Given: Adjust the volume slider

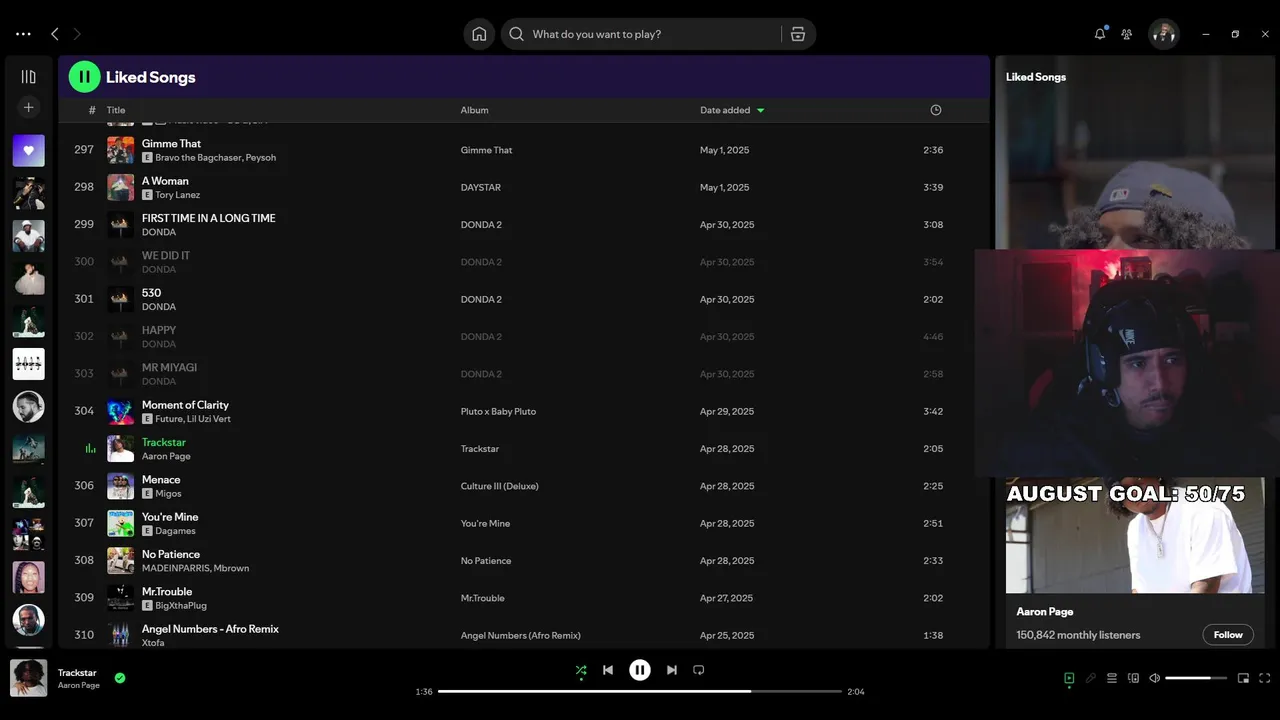Looking at the screenshot, I should (x=1195, y=678).
